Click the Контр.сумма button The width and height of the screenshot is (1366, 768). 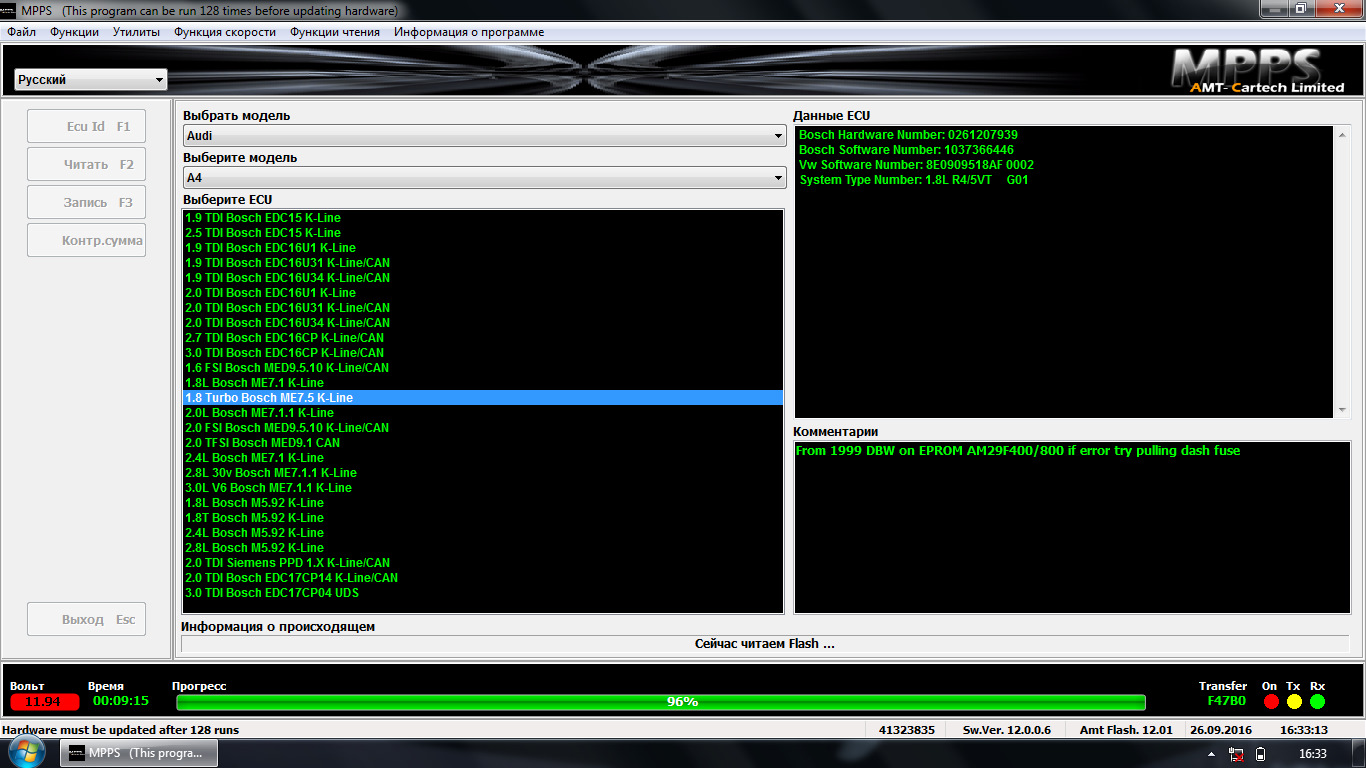86,240
